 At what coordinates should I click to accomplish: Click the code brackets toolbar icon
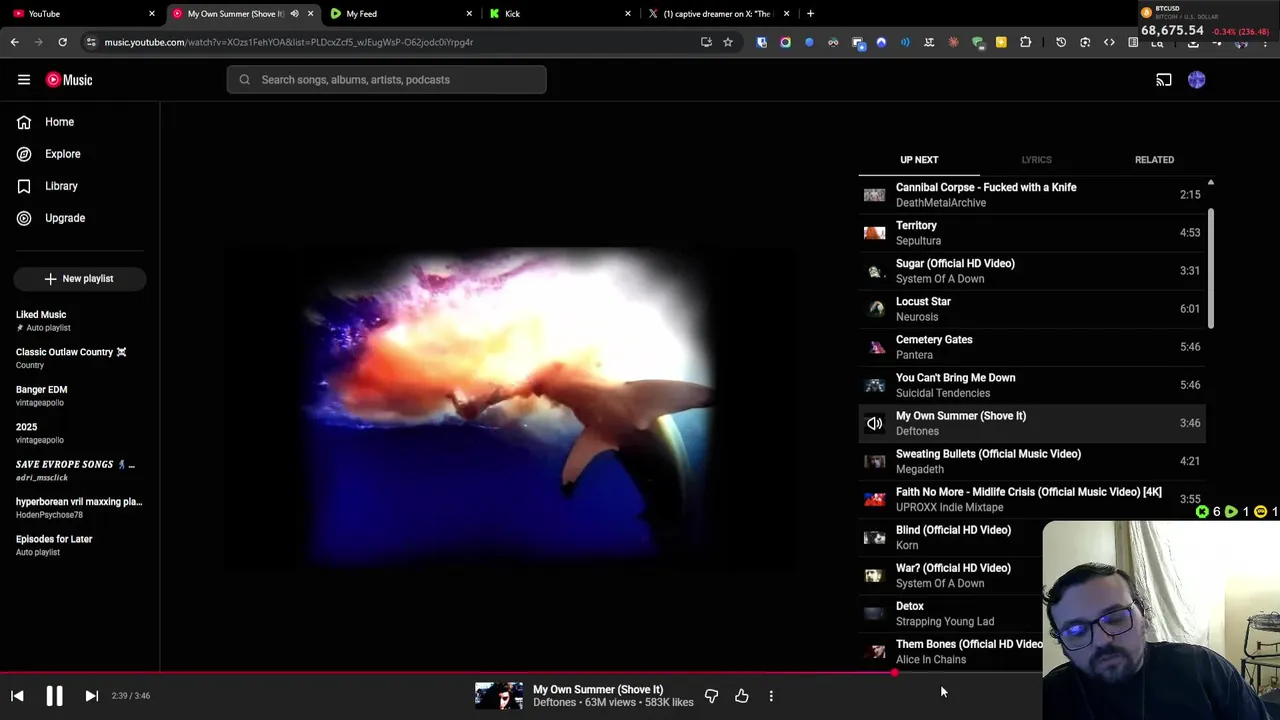click(1109, 42)
